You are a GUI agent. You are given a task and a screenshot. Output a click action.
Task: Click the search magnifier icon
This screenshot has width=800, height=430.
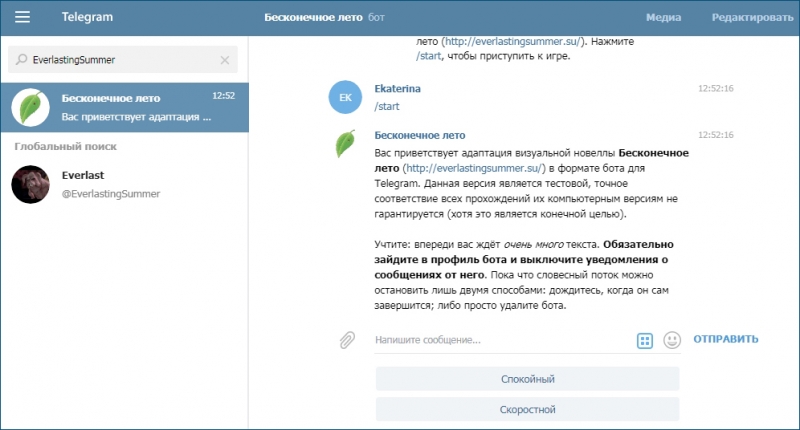[x=21, y=60]
